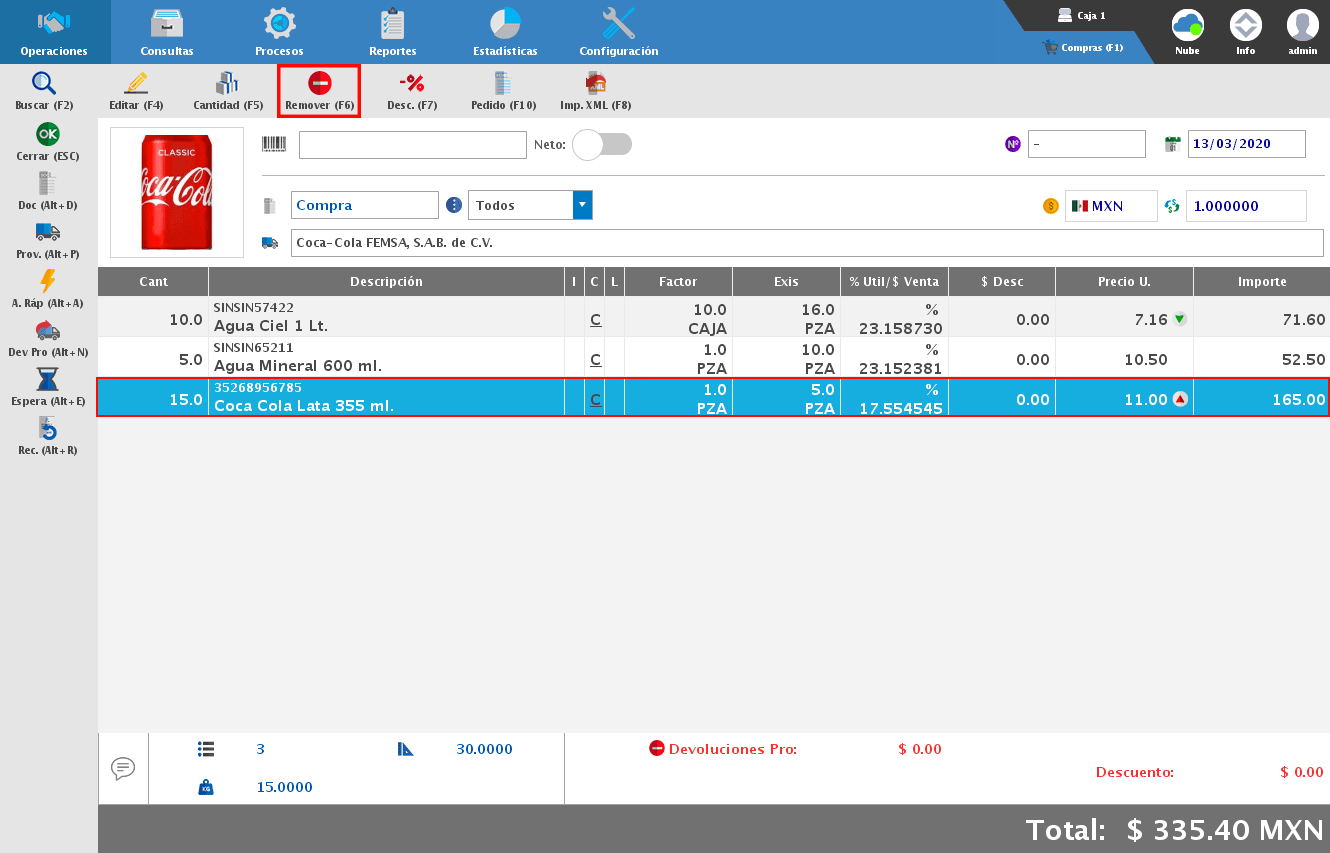
Task: Click the barcode input field
Action: tap(412, 144)
